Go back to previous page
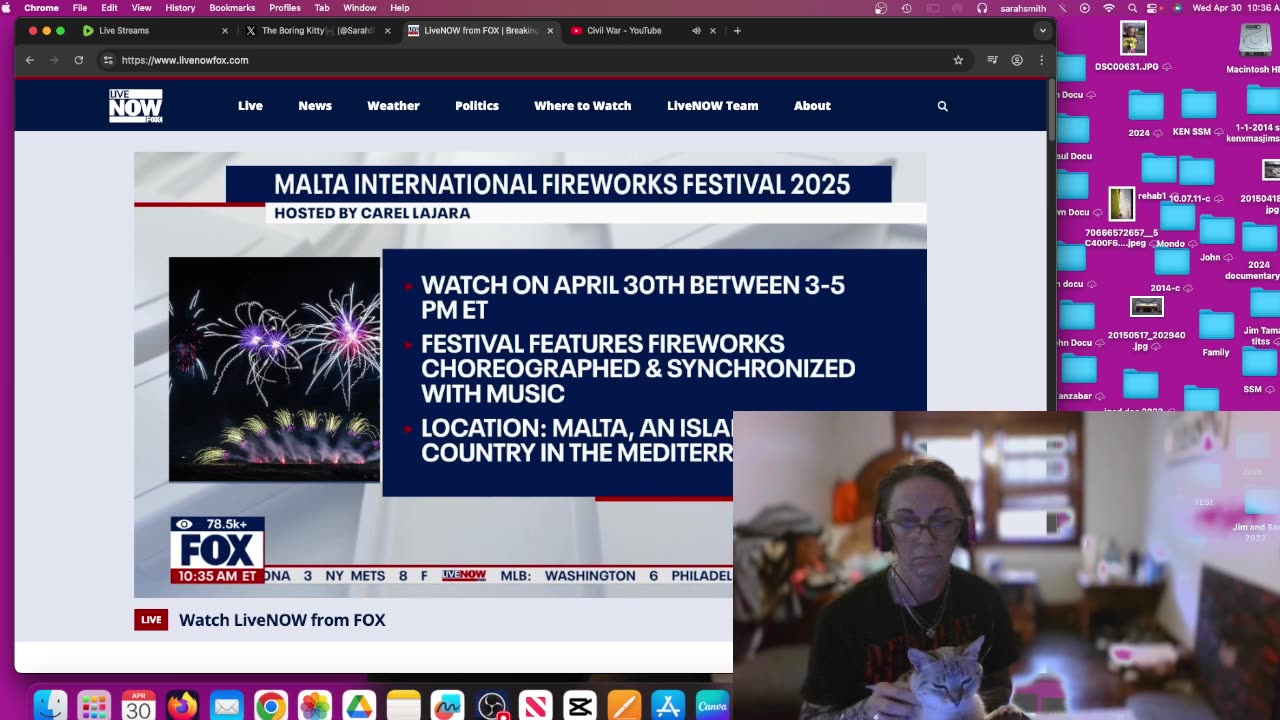The height and width of the screenshot is (720, 1280). (x=30, y=60)
